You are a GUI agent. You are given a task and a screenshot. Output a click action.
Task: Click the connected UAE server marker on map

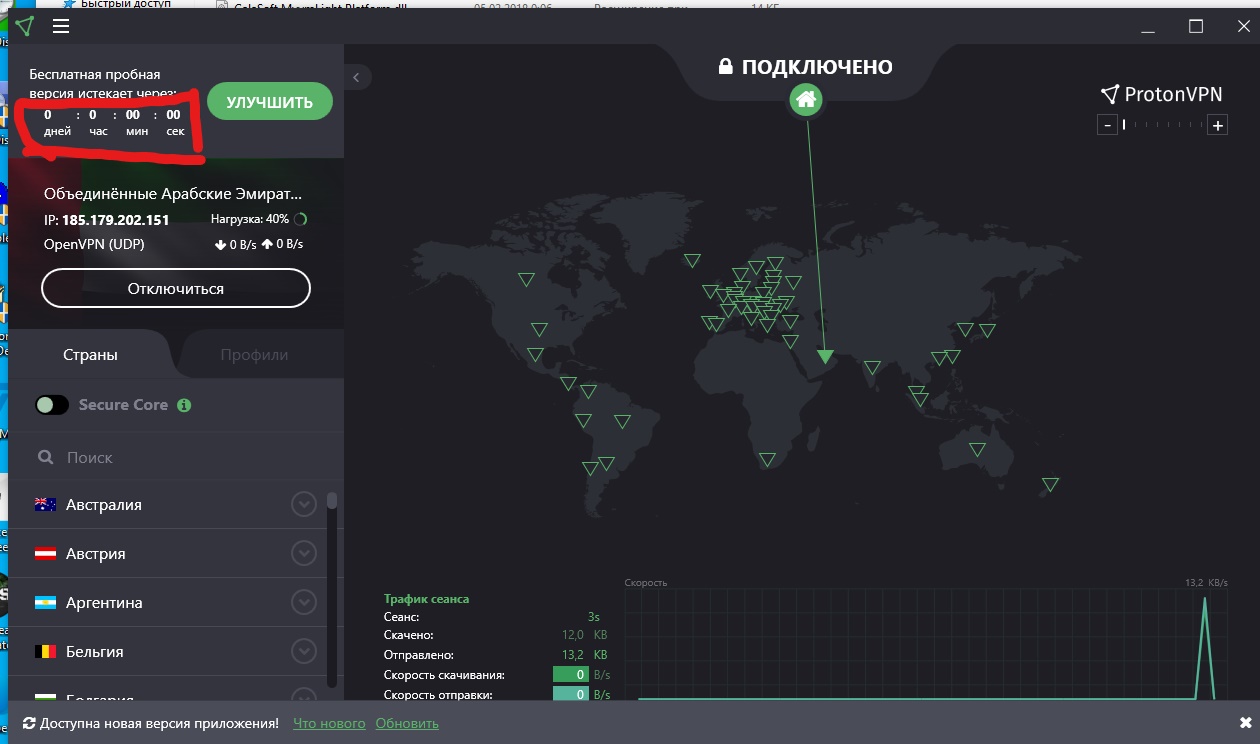(x=824, y=356)
